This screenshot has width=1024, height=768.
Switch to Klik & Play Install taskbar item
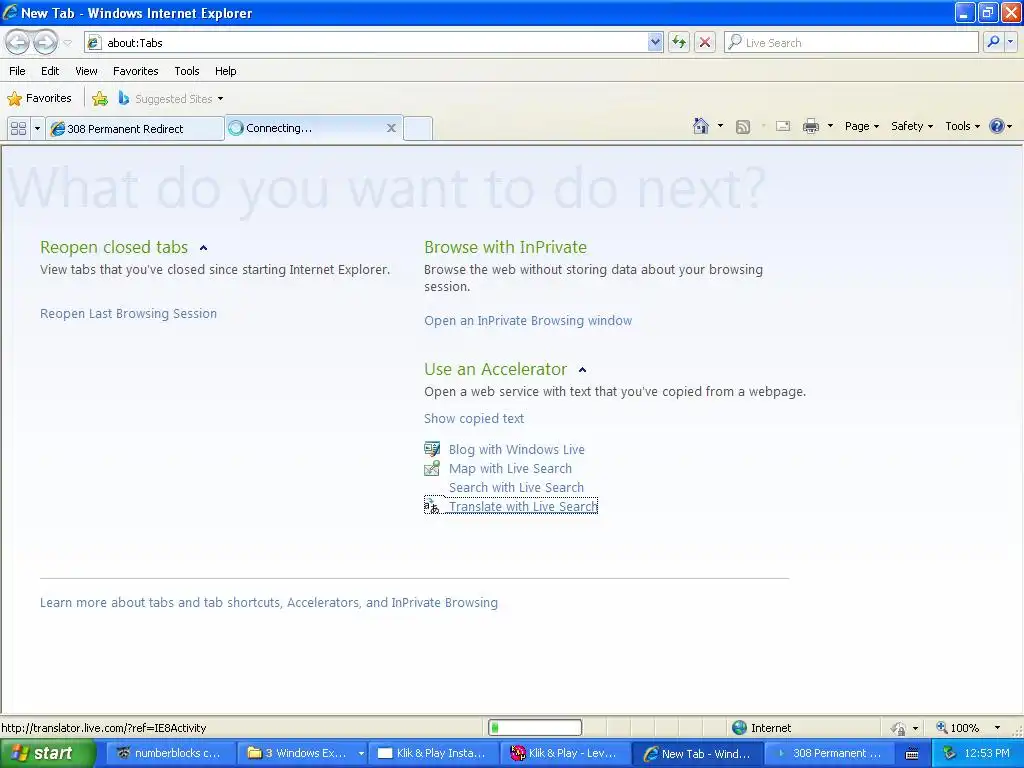(x=433, y=753)
